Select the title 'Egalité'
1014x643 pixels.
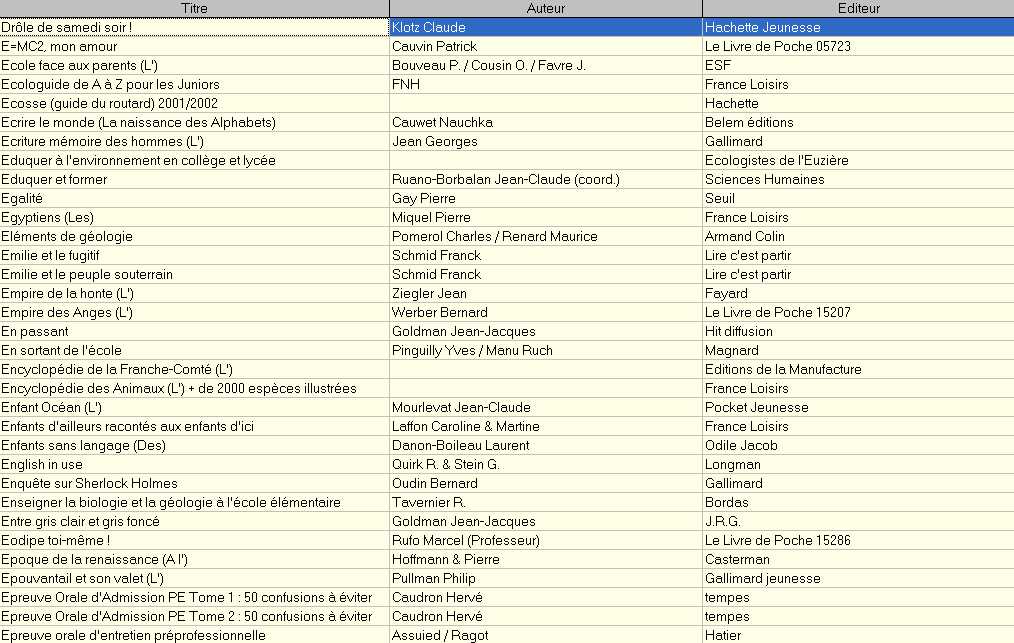coord(22,199)
